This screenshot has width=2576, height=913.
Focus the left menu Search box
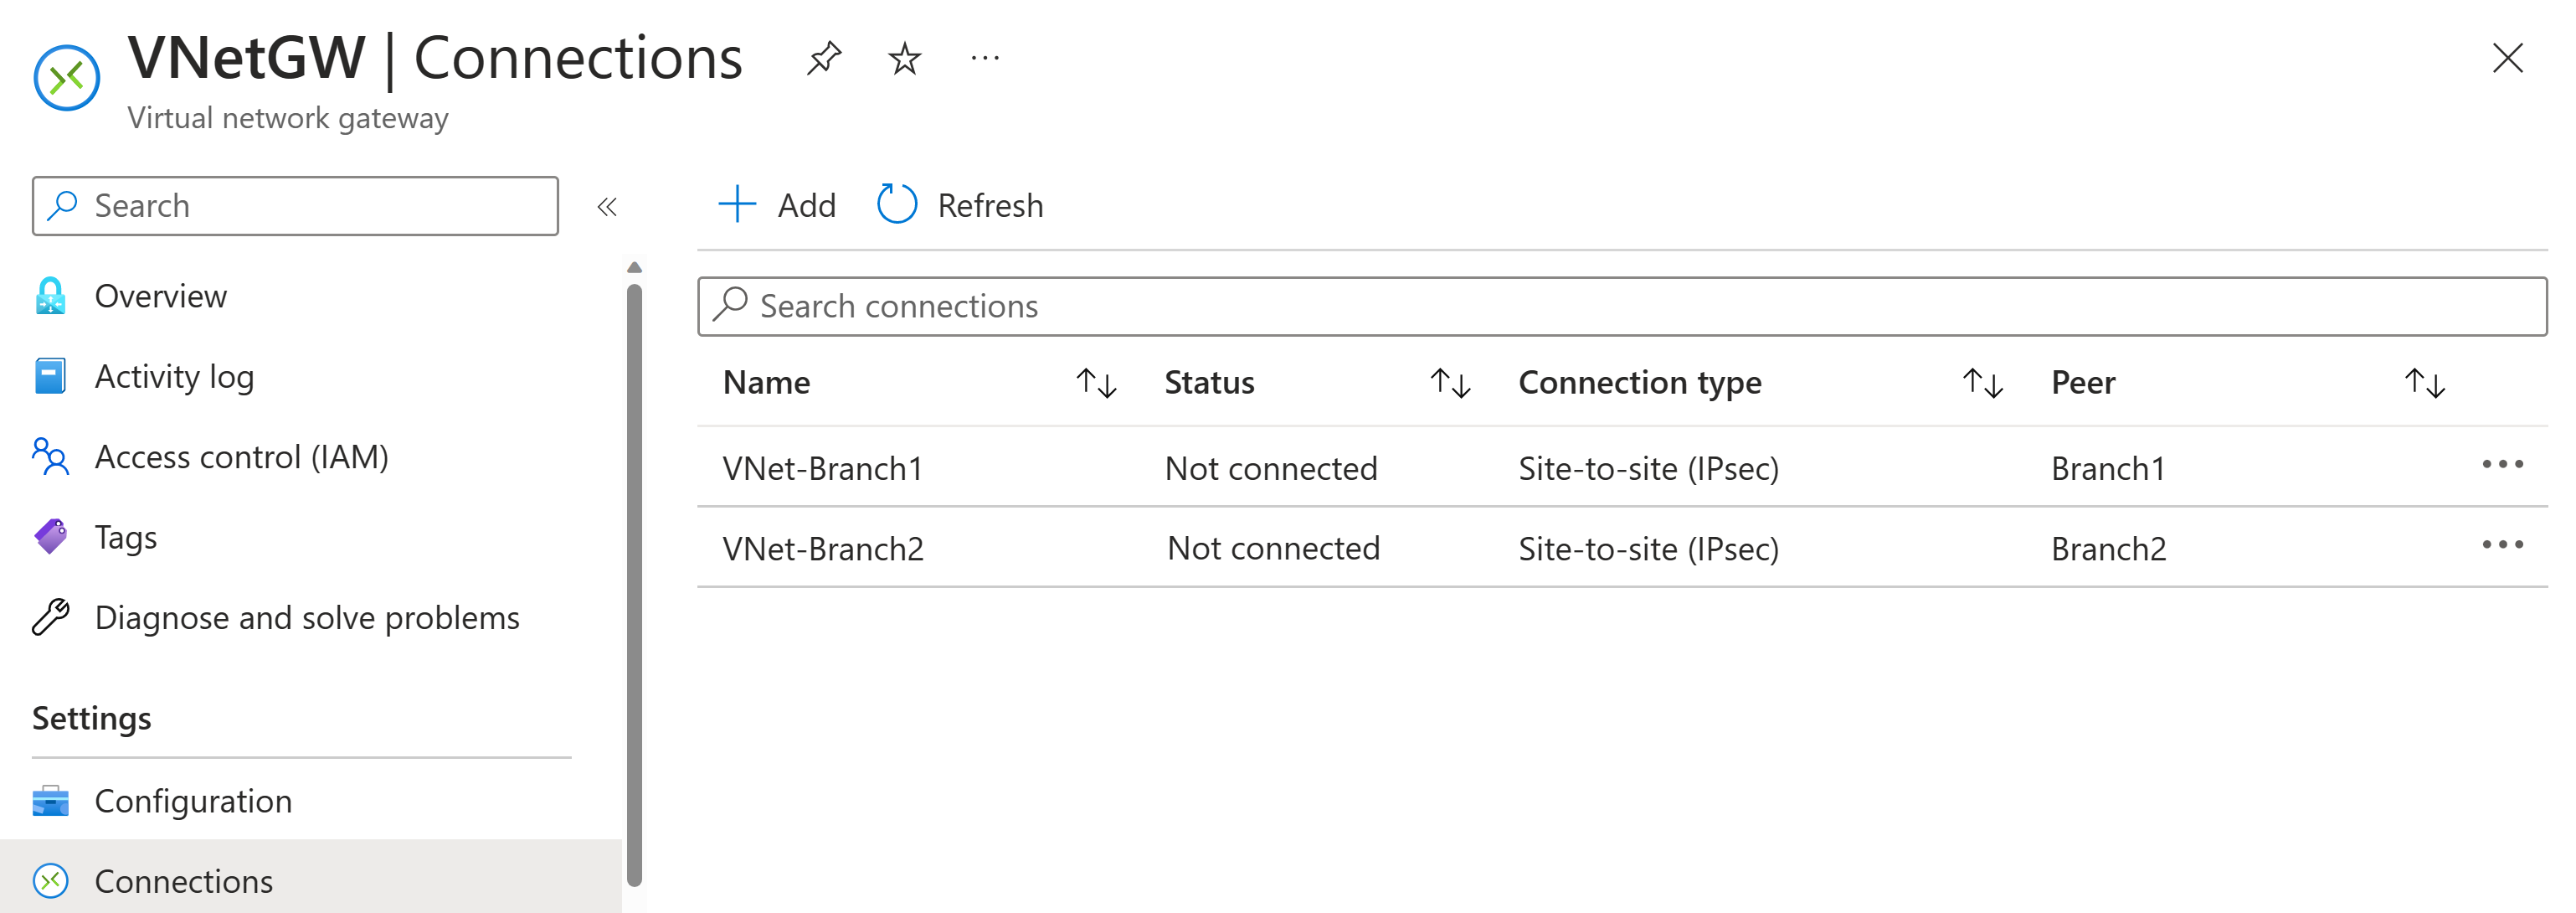tap(295, 206)
